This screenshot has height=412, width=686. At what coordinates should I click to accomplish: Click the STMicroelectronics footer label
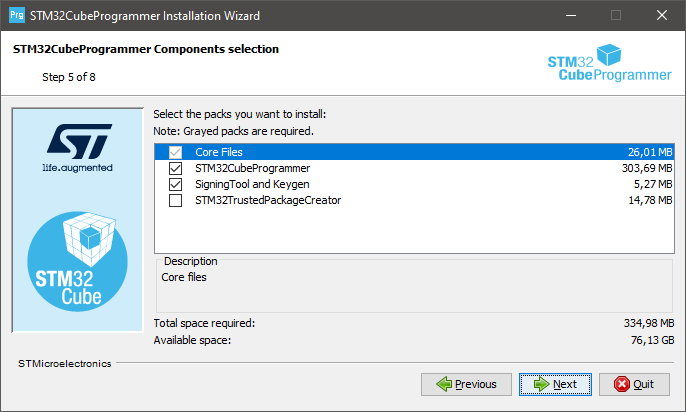click(65, 363)
